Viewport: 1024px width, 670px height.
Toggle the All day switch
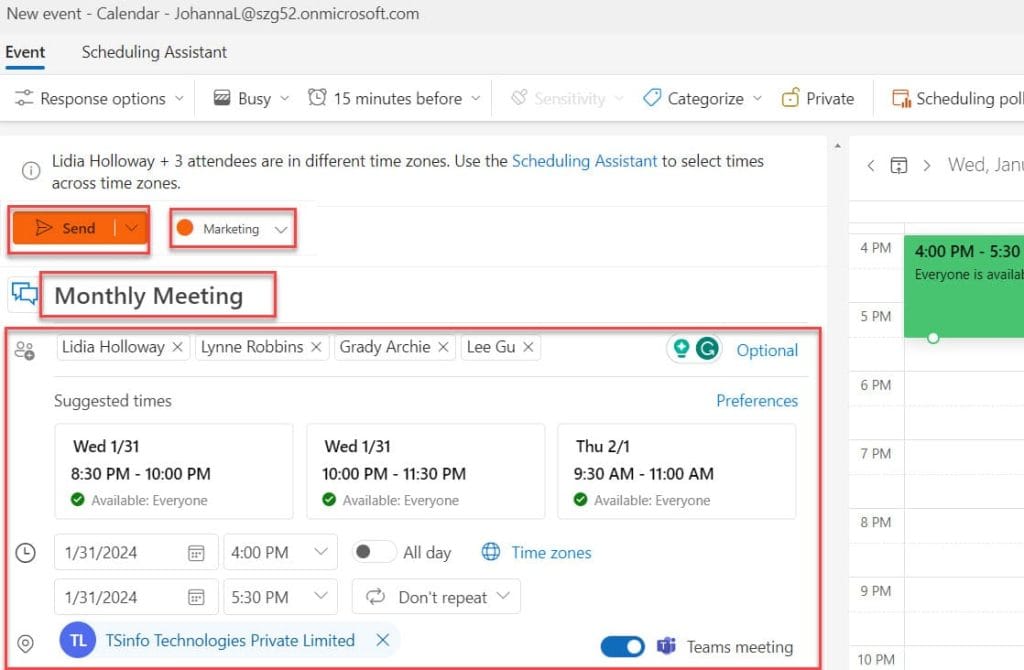374,552
